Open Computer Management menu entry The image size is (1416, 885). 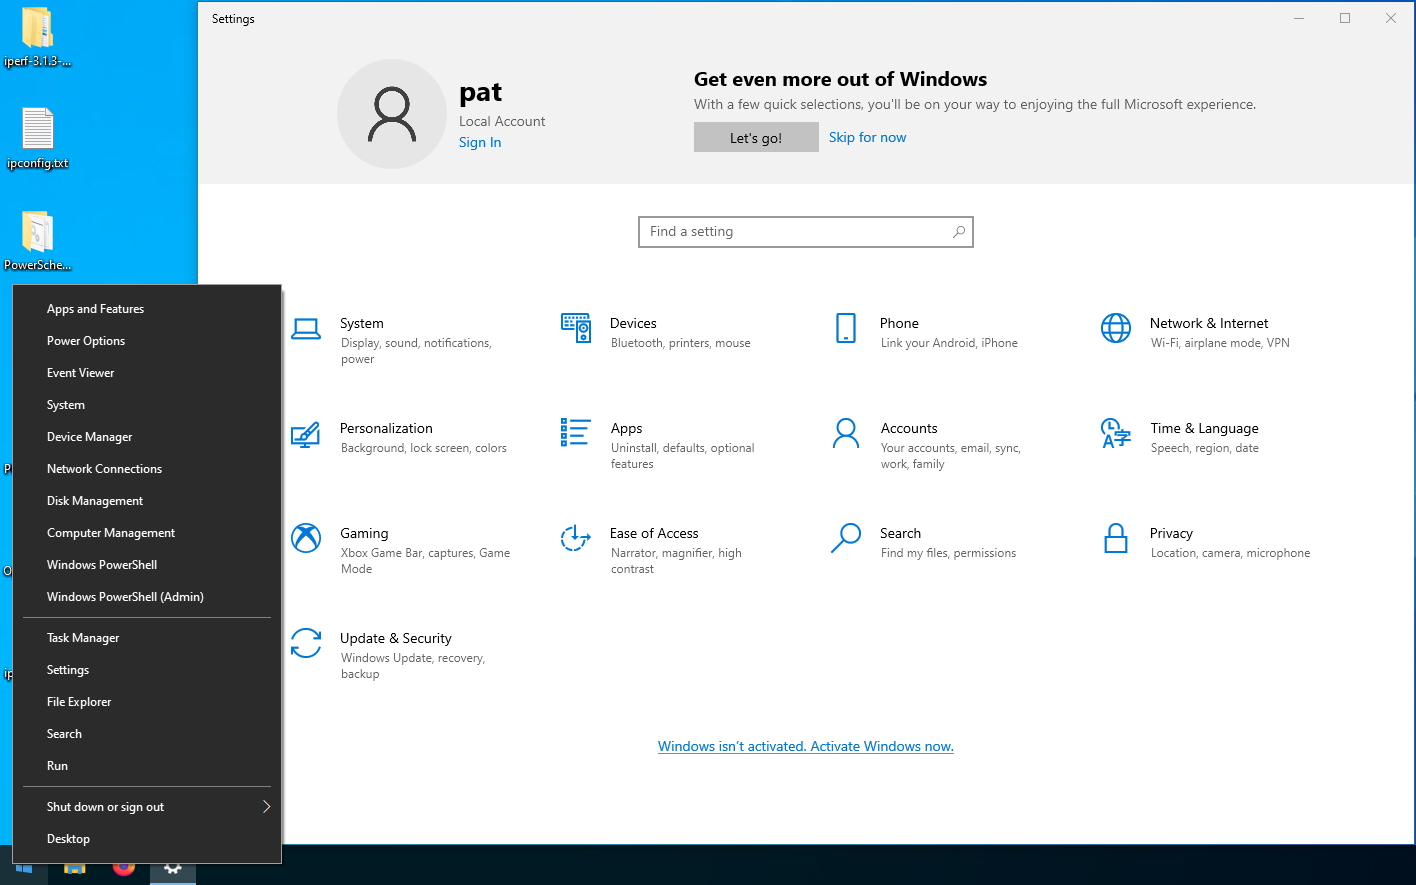coord(147,533)
